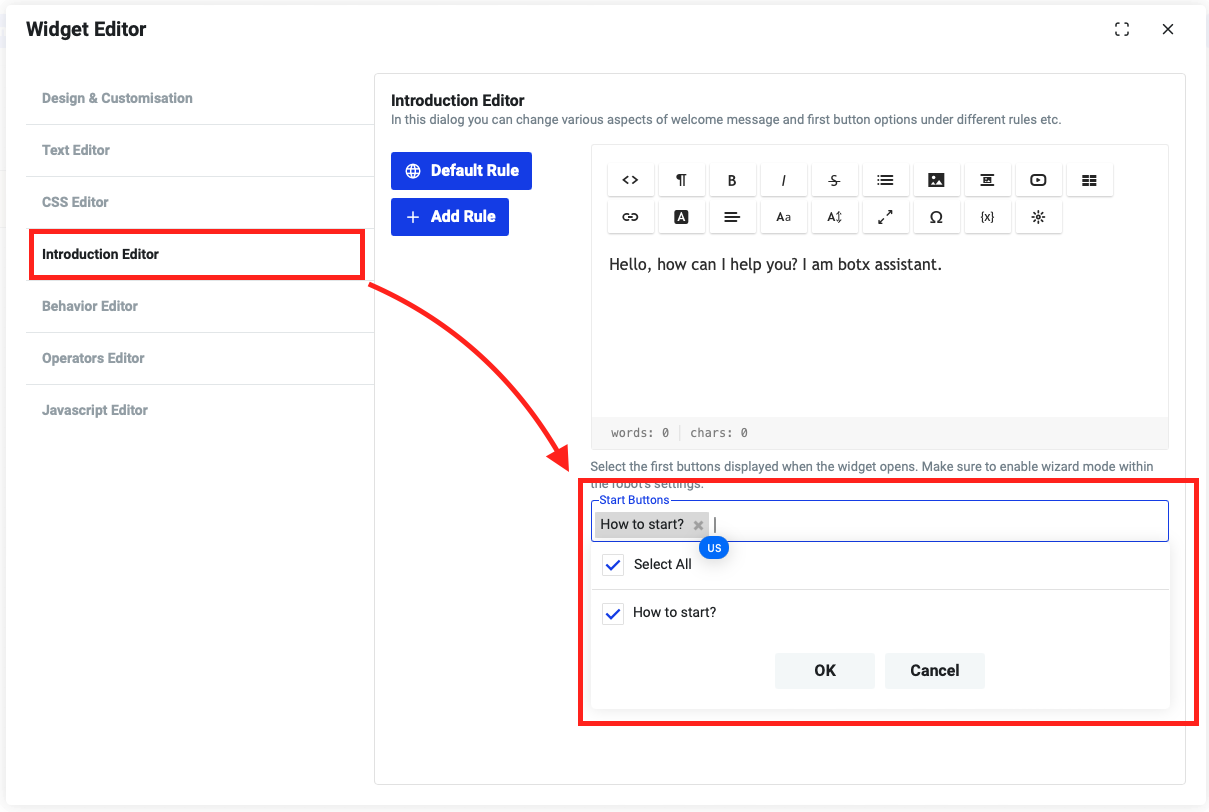Insert a variable using the {x} icon
Image resolution: width=1209 pixels, height=812 pixels.
click(988, 216)
